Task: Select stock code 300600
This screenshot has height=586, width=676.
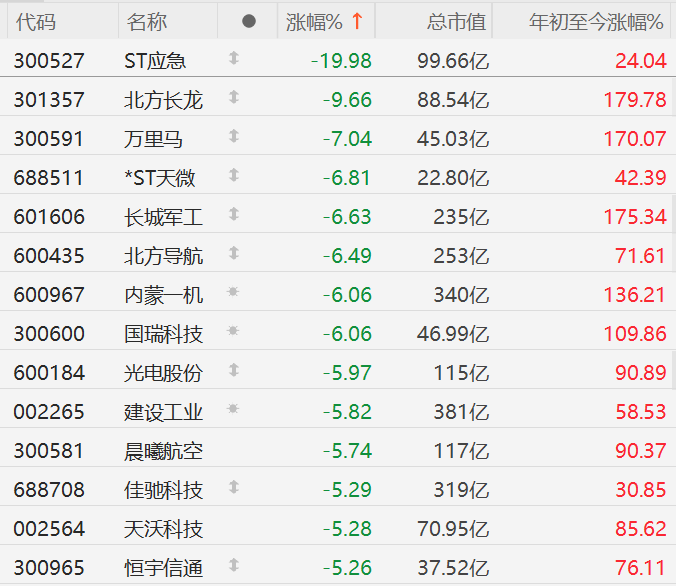Action: pos(49,334)
